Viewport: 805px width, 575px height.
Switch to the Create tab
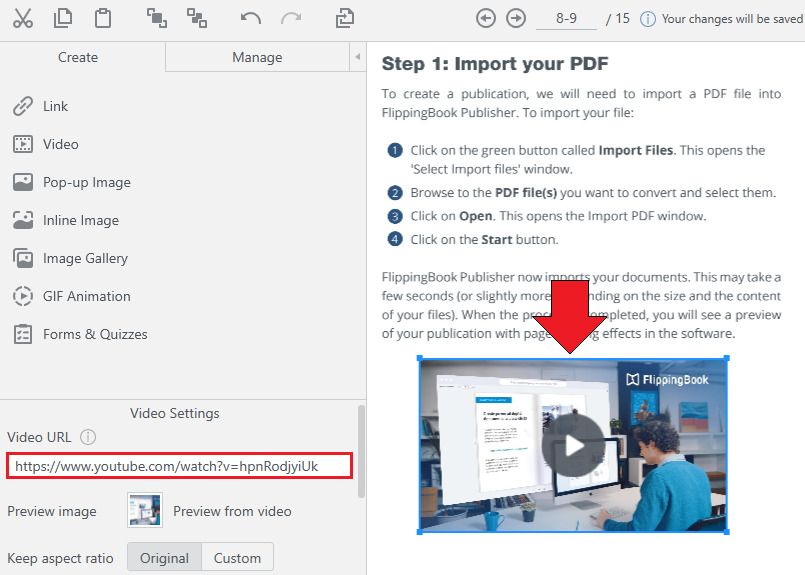tap(78, 57)
